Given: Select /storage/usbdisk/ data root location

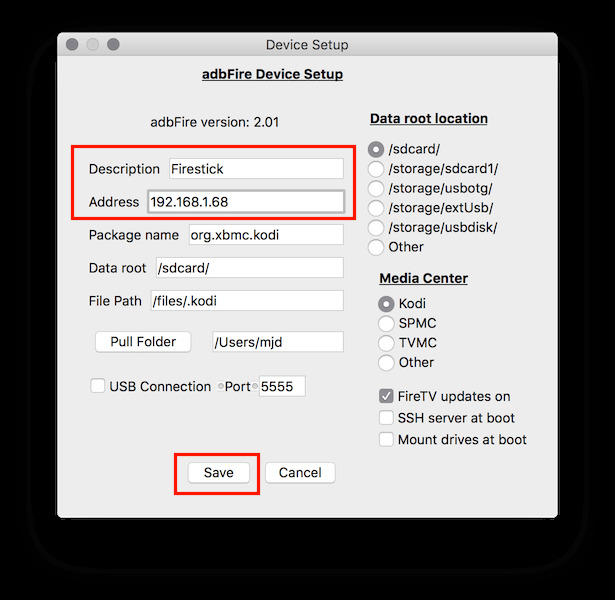Looking at the screenshot, I should coord(376,227).
